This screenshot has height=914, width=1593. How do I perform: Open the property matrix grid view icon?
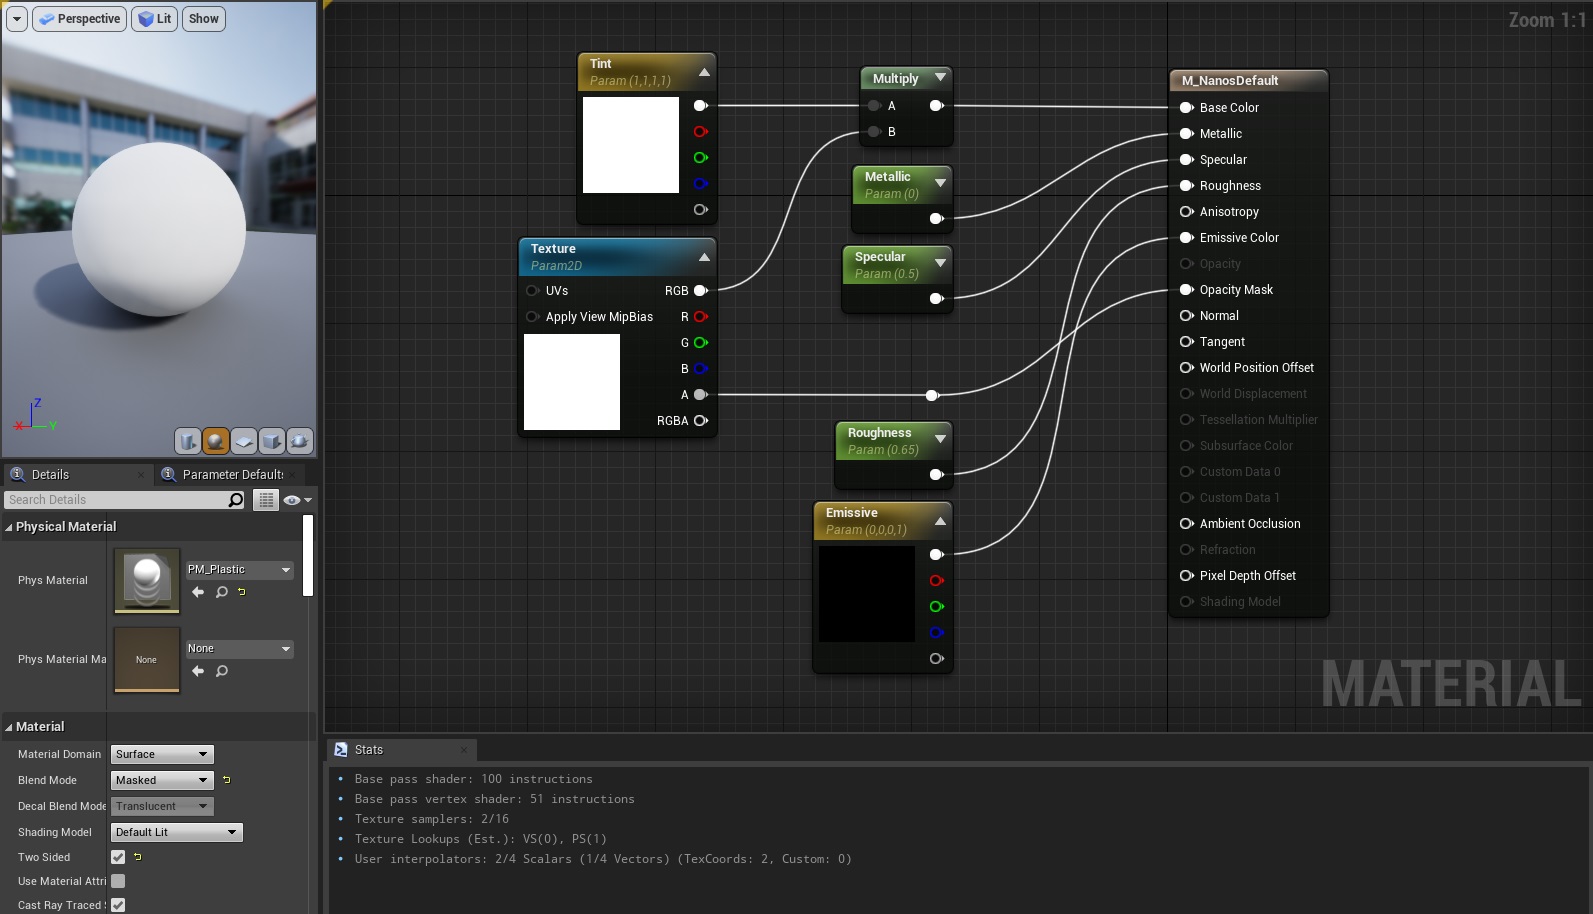click(265, 500)
